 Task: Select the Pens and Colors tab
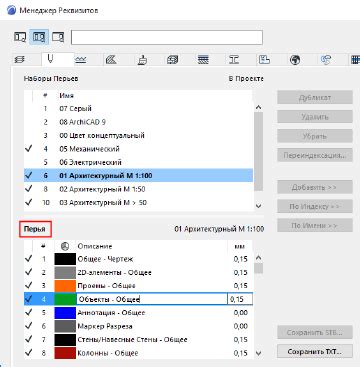tap(50, 60)
